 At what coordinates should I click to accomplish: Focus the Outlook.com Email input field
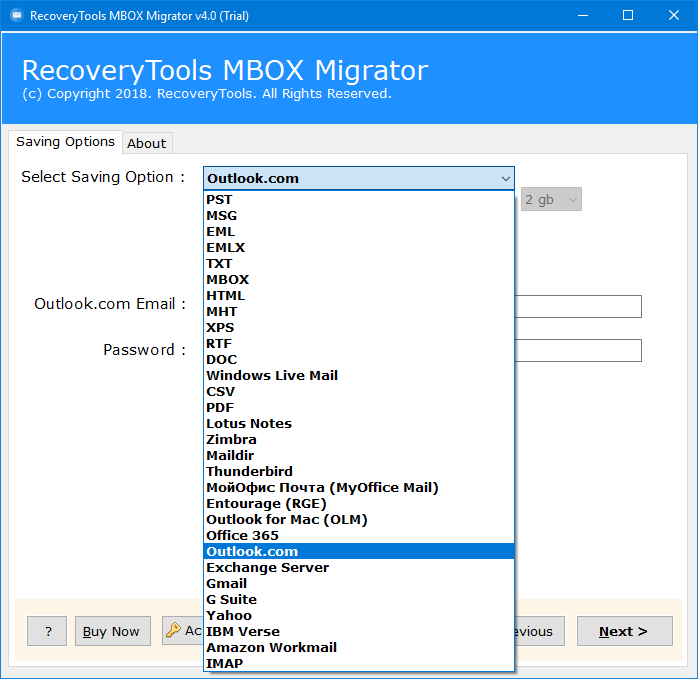point(578,306)
